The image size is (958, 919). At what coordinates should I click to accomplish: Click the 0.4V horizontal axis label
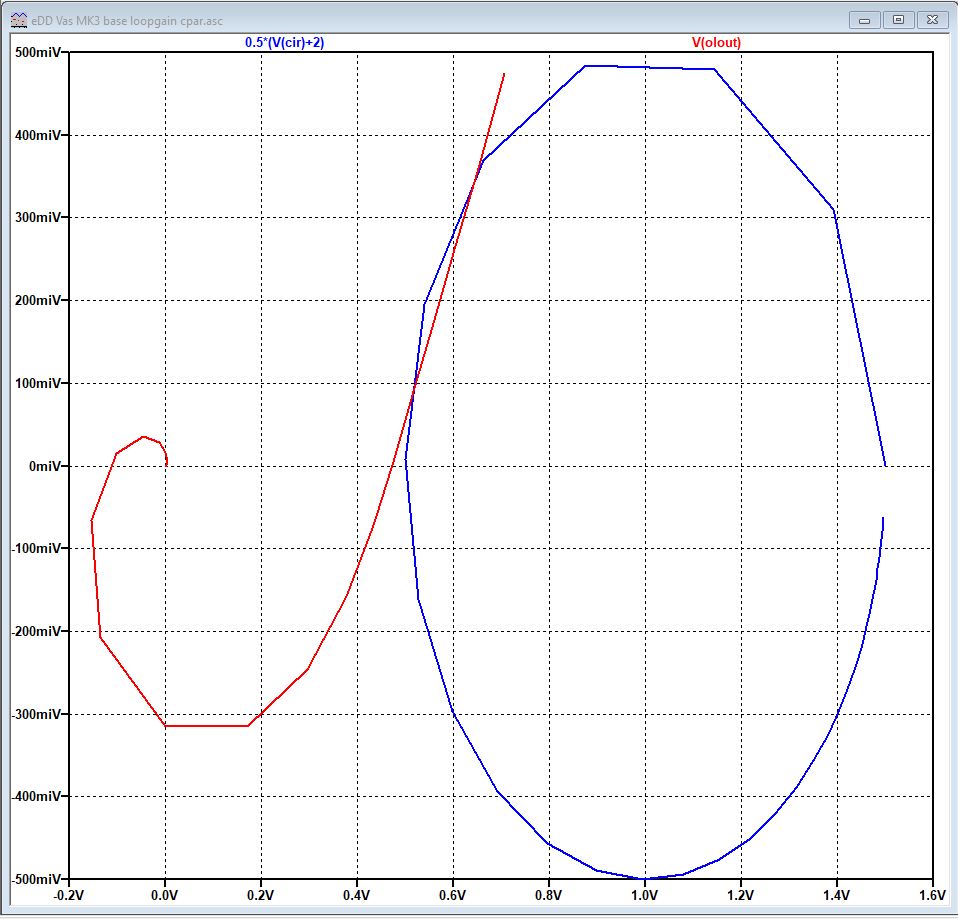[x=357, y=896]
